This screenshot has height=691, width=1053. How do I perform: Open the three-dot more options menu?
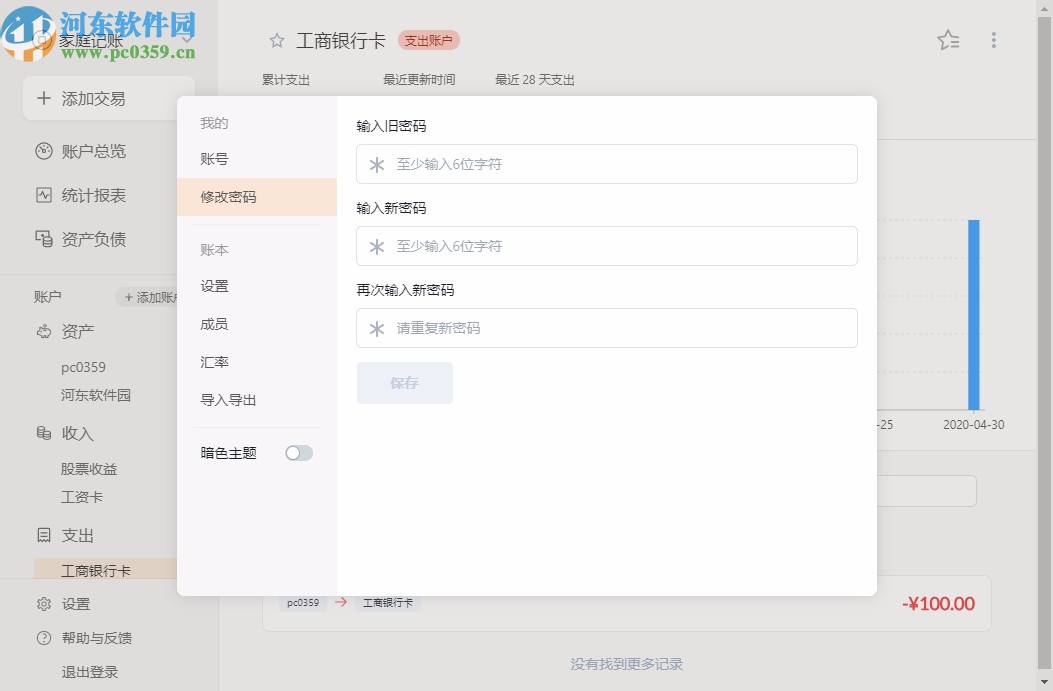pyautogui.click(x=994, y=40)
